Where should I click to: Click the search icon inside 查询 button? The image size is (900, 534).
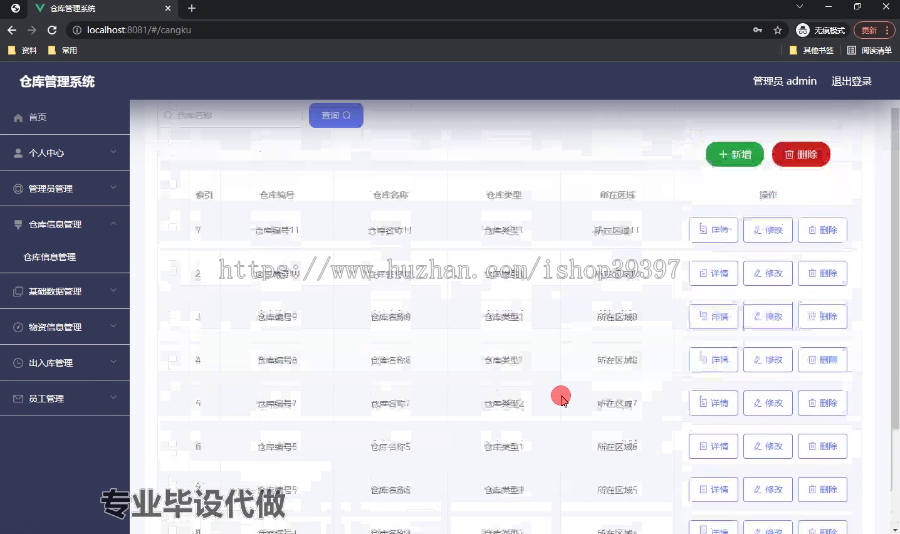(x=347, y=115)
